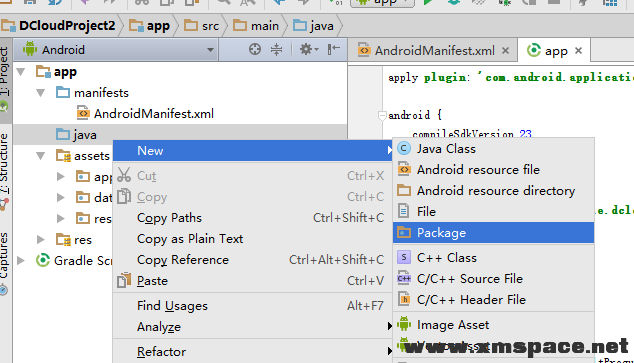The image size is (634, 363).
Task: Create new File
Action: click(493, 212)
